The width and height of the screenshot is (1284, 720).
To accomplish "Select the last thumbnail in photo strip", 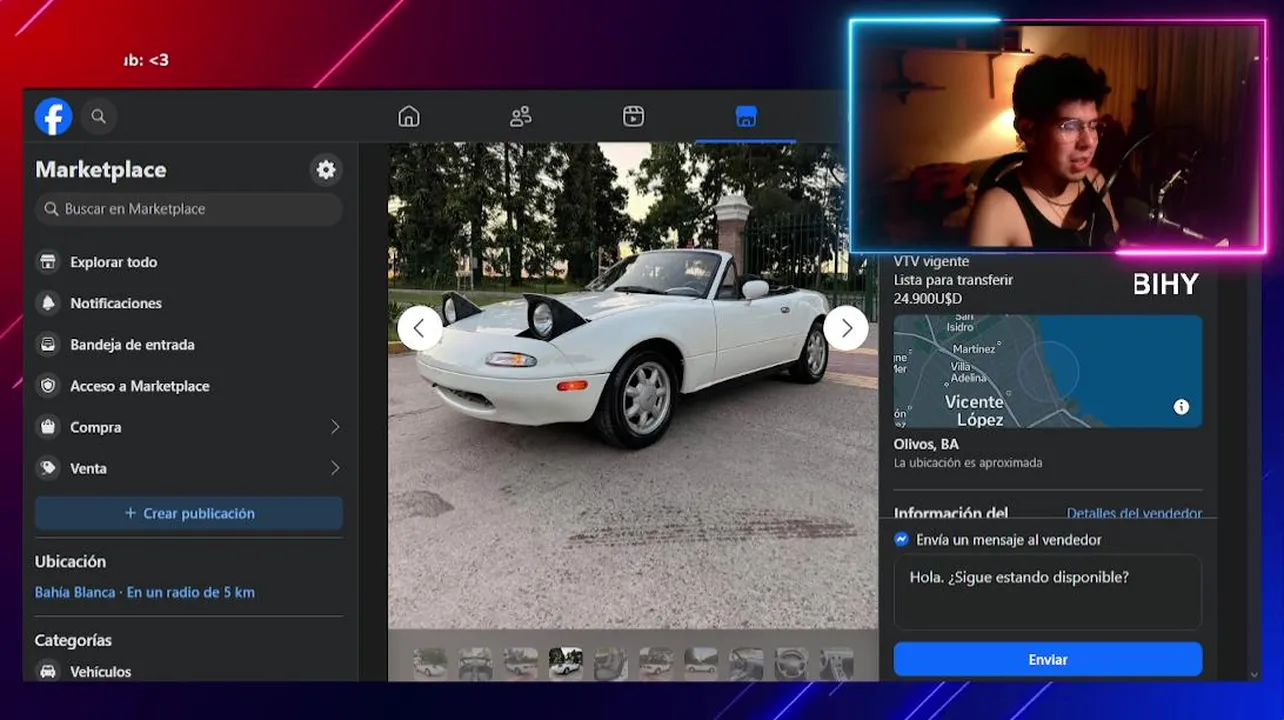I will pos(836,663).
